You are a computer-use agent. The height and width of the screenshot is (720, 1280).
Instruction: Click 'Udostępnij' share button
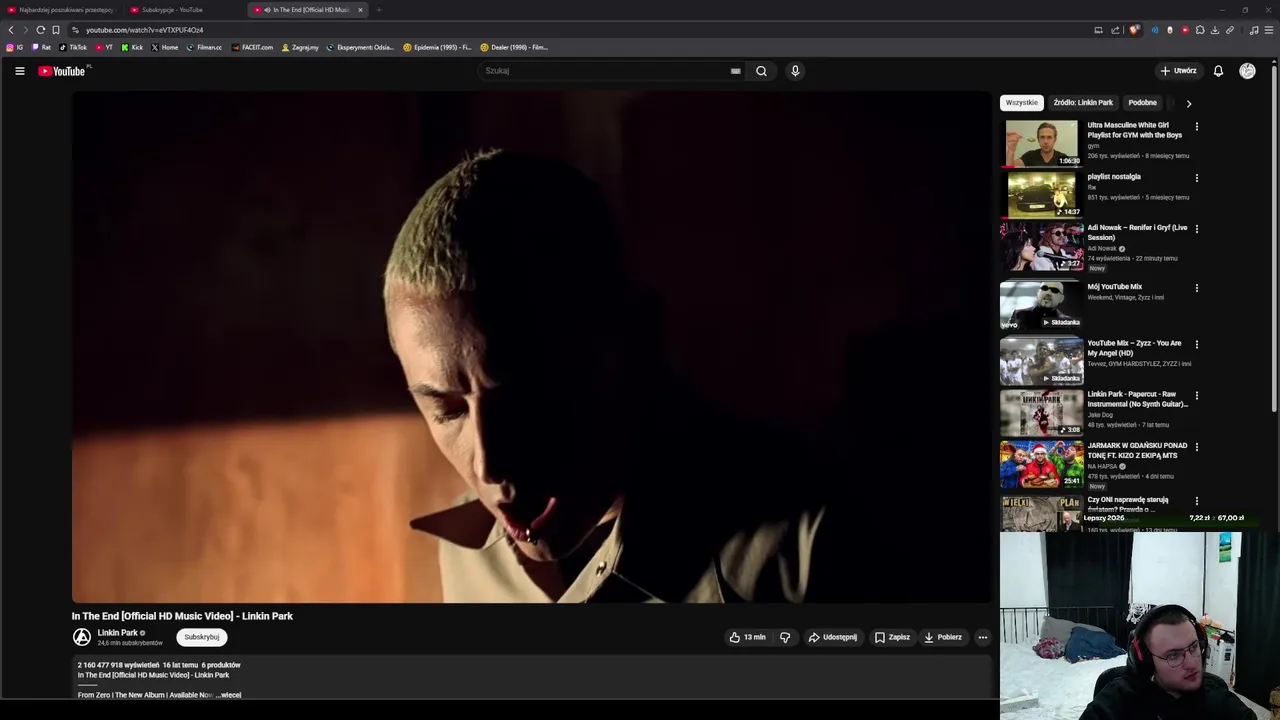(832, 637)
